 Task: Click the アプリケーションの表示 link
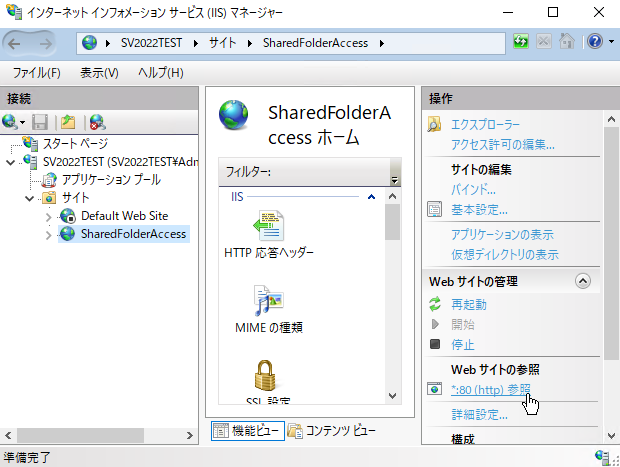(503, 234)
